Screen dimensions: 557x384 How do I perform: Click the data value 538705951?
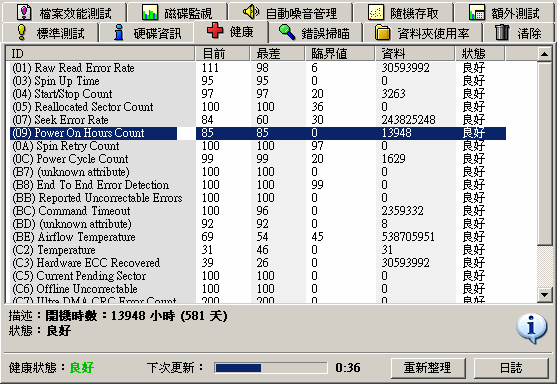pyautogui.click(x=408, y=237)
